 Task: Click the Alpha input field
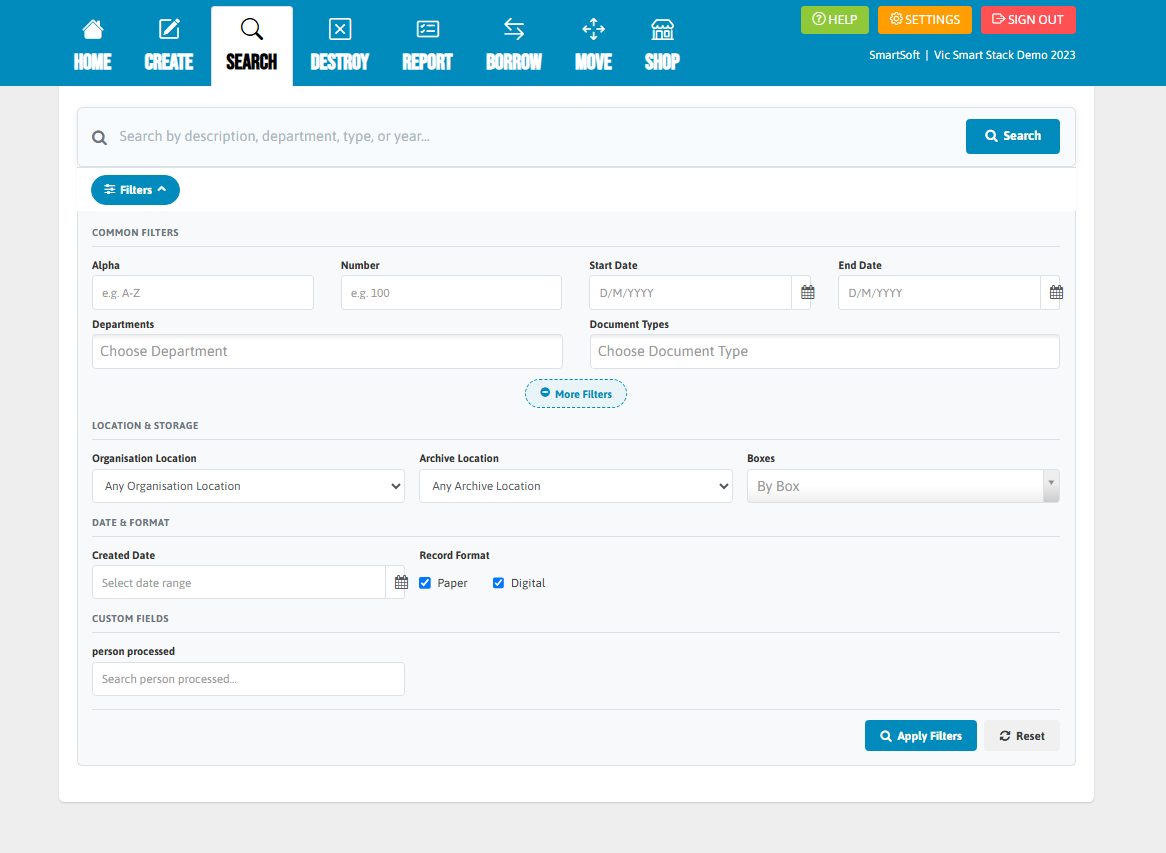[203, 293]
